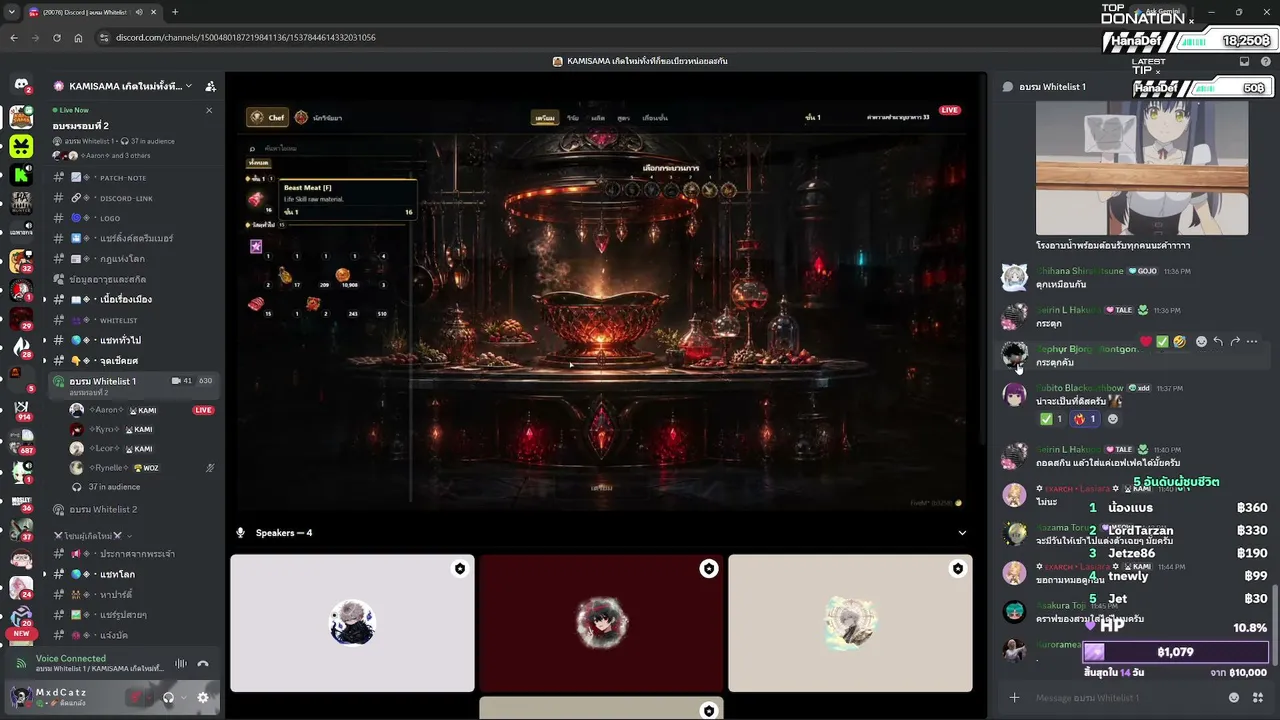1280x720 pixels.
Task: Click the moderator shield on the beige speaker tile
Action: 958,569
